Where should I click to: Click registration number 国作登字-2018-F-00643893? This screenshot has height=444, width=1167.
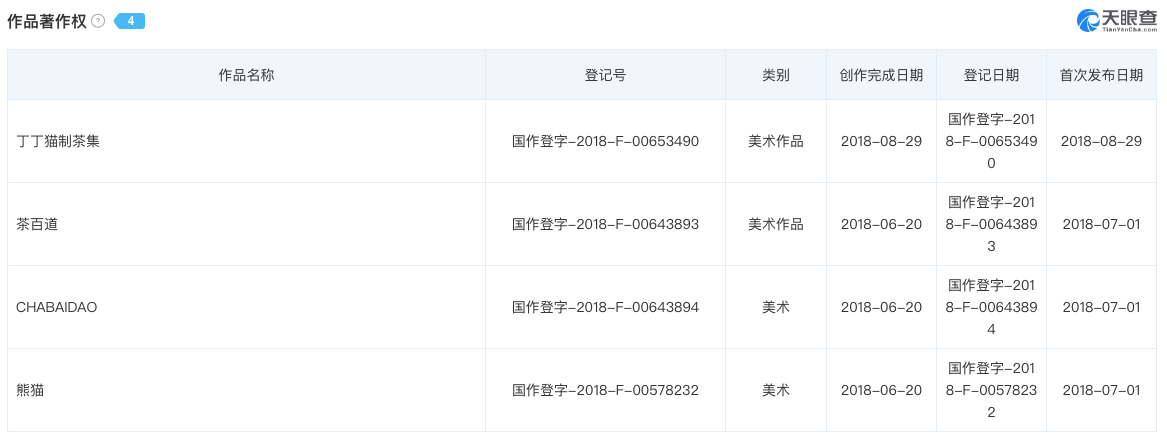(605, 224)
